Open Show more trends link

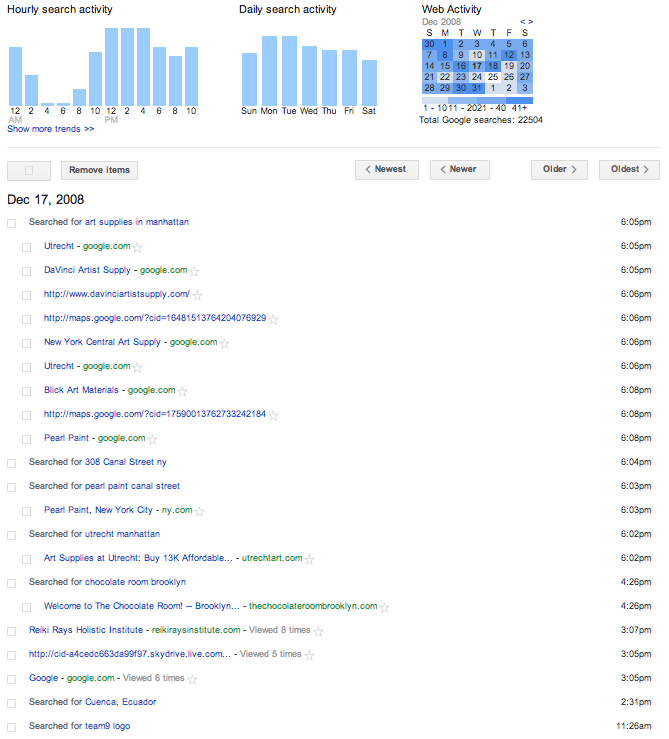point(50,129)
